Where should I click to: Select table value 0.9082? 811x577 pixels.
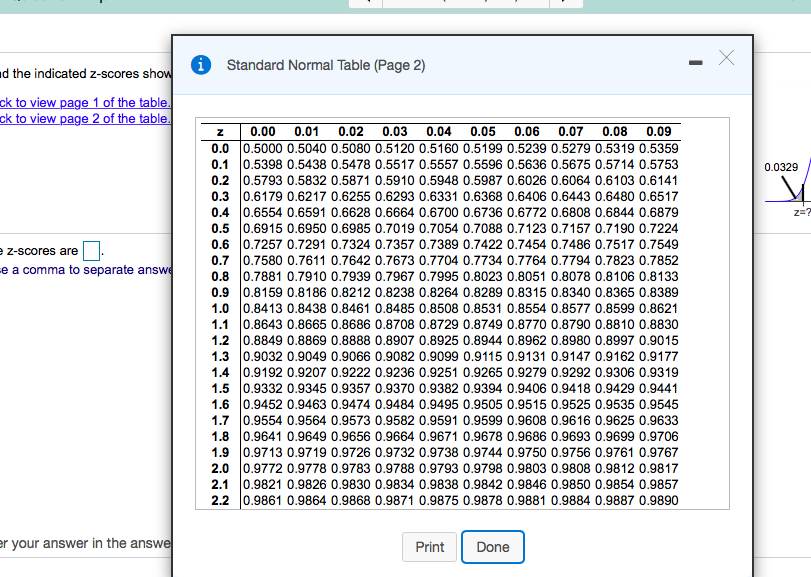pos(395,357)
